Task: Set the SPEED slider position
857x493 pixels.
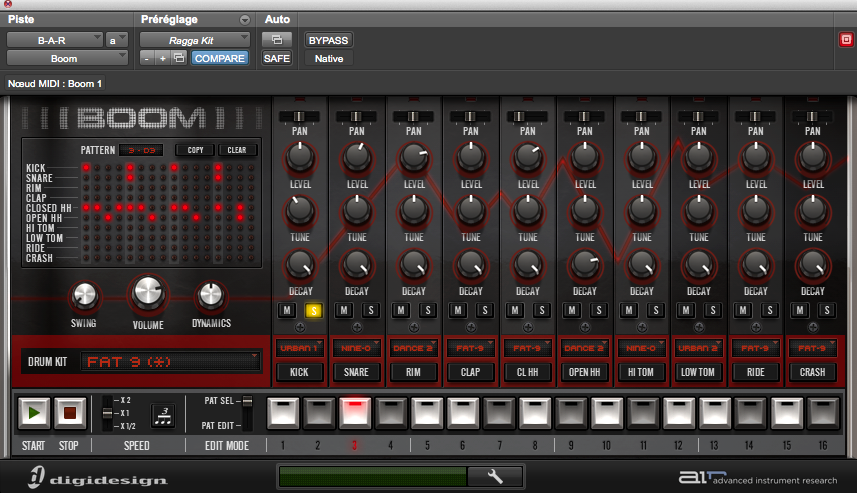Action: [x=107, y=413]
